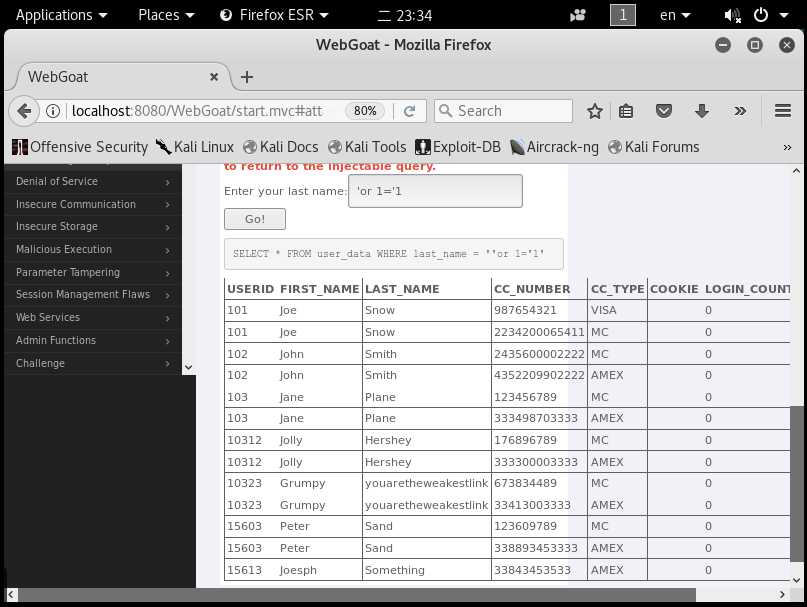
Task: Open the Firefox ESR app menu
Action: click(274, 15)
